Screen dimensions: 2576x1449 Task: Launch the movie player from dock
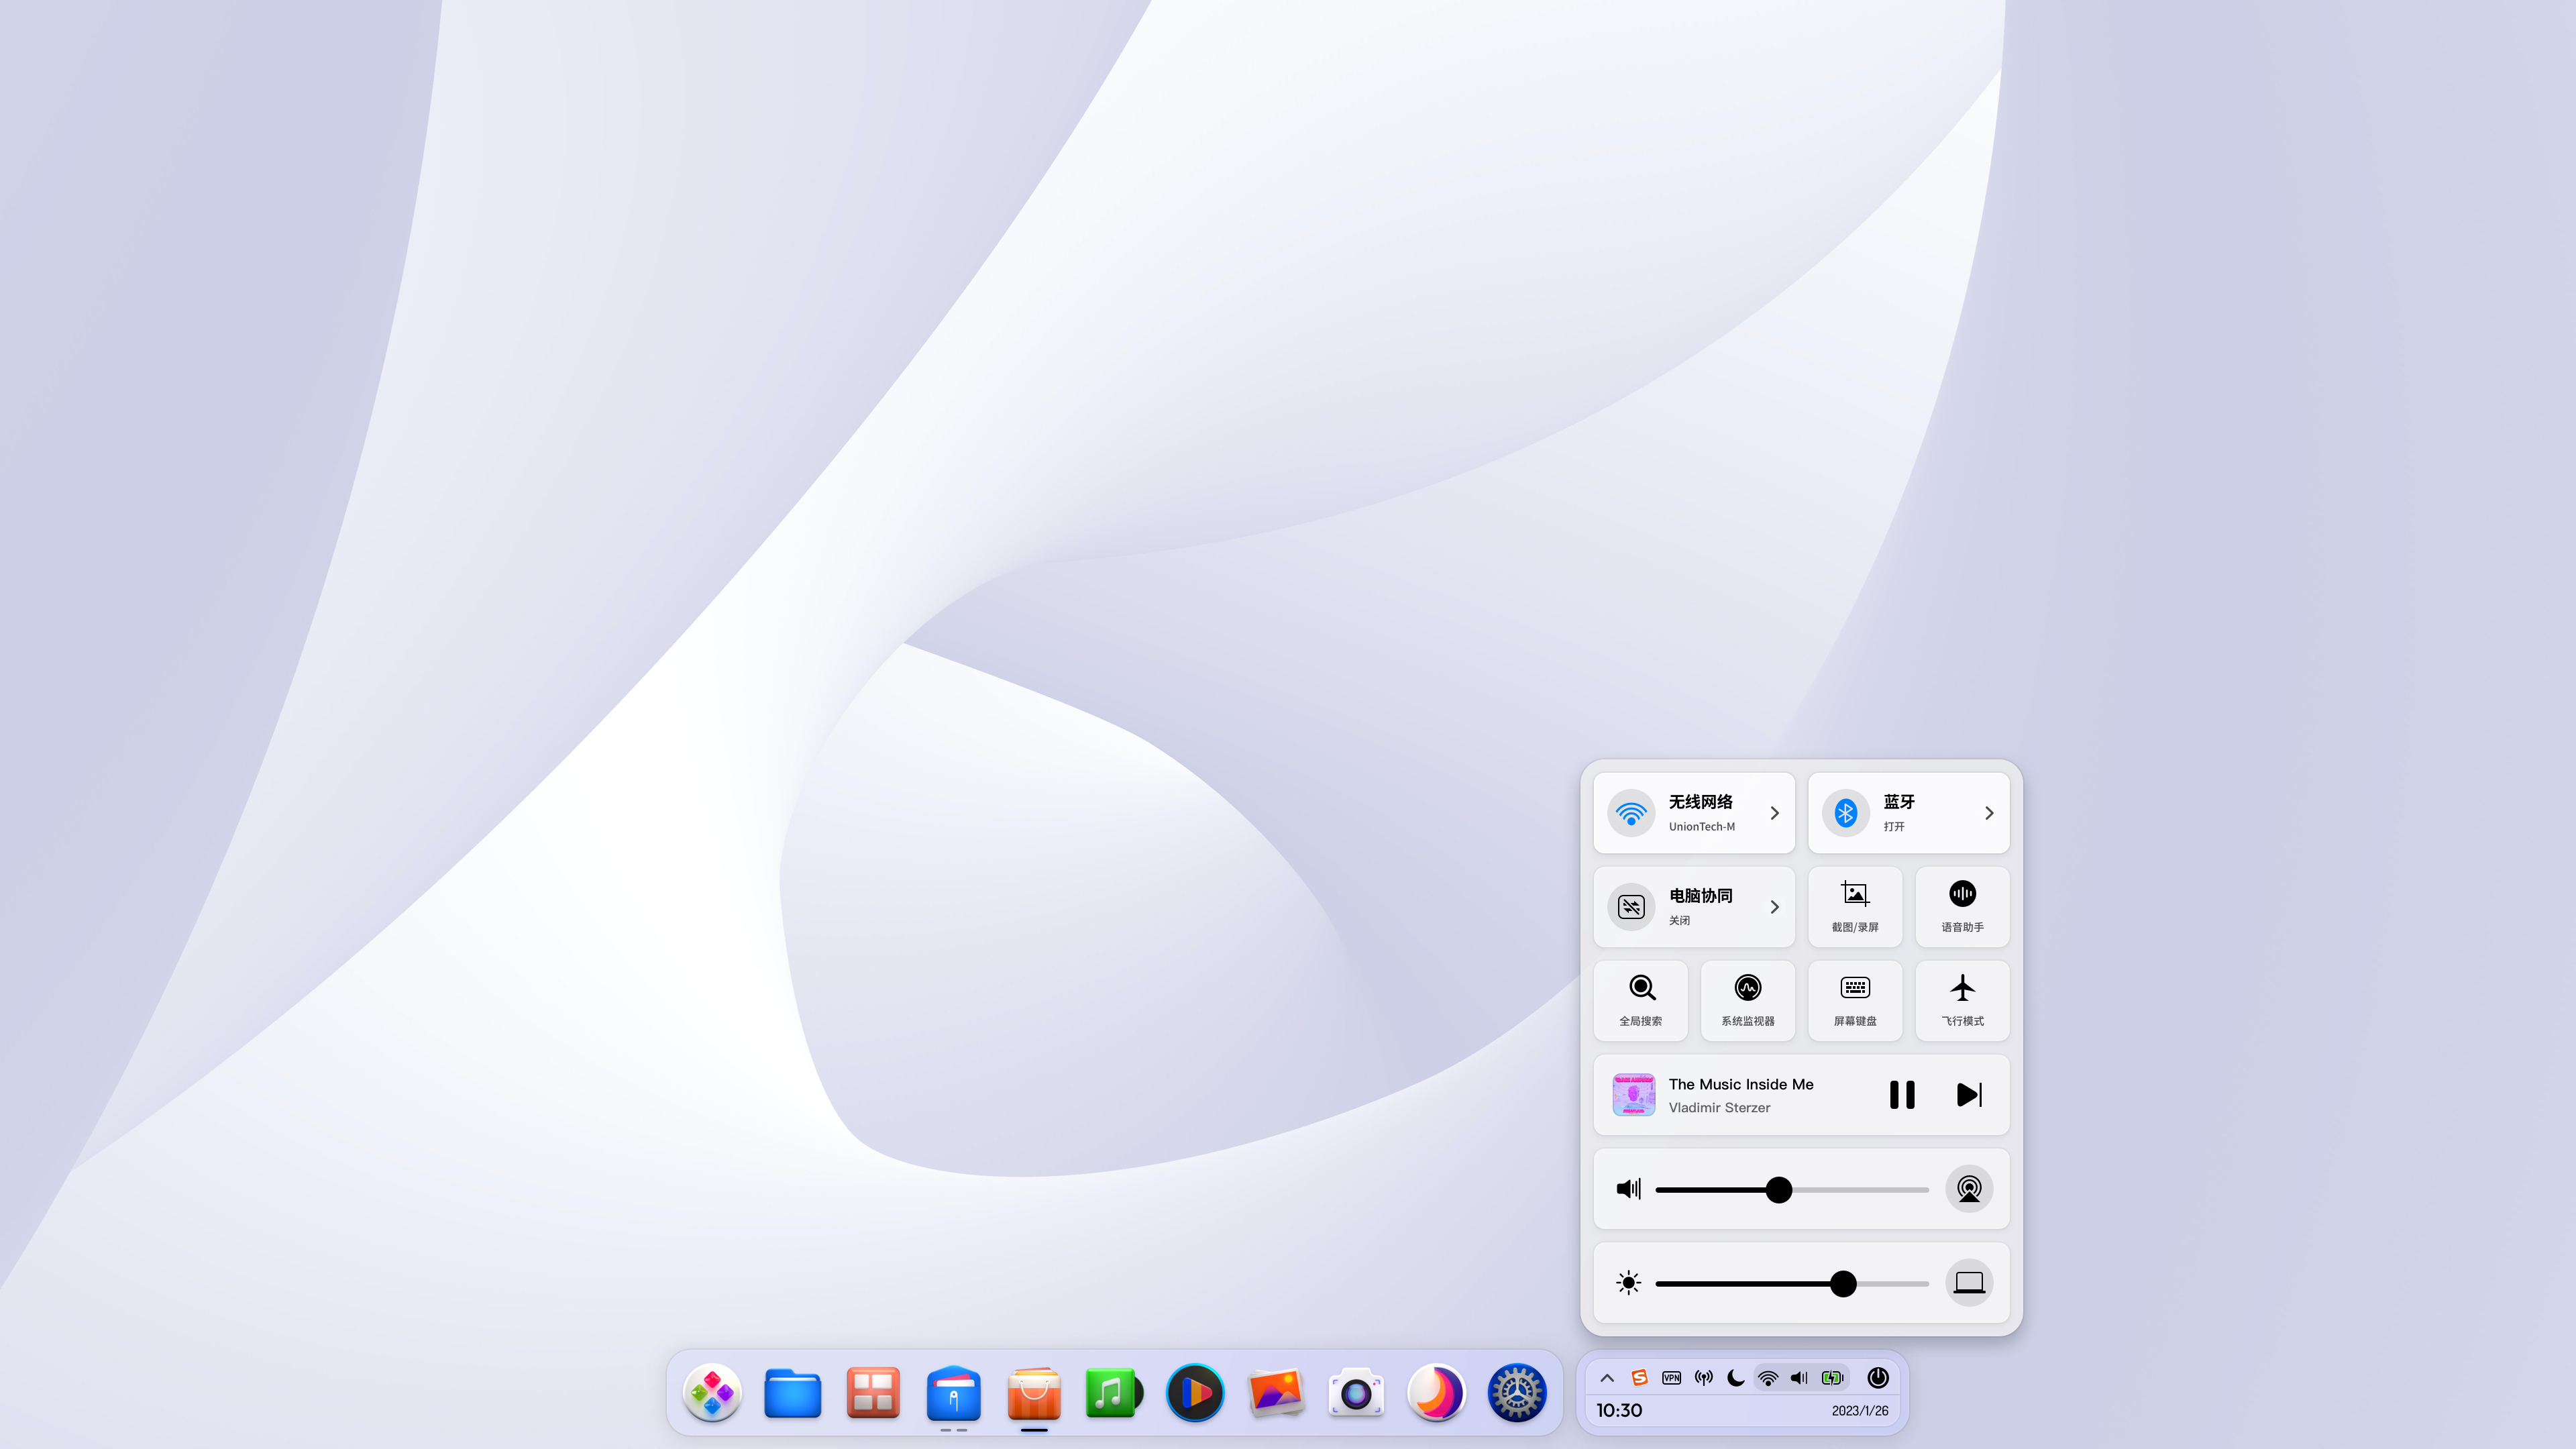(x=1195, y=1393)
